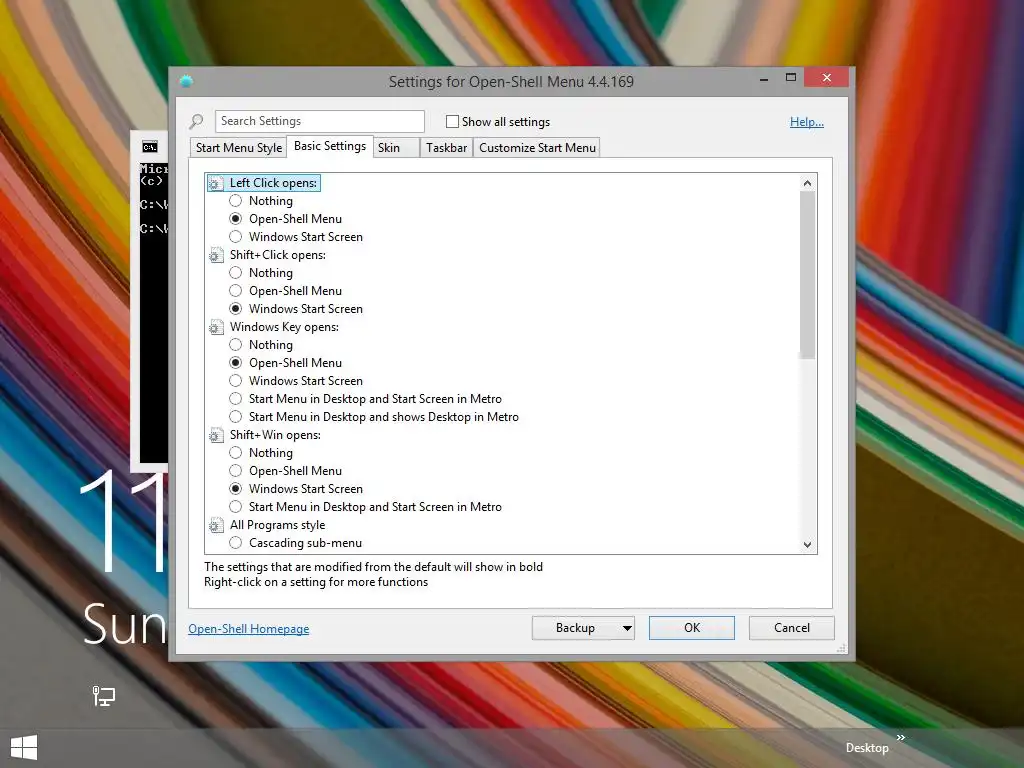Switch to the Basic Settings tab

coord(330,146)
